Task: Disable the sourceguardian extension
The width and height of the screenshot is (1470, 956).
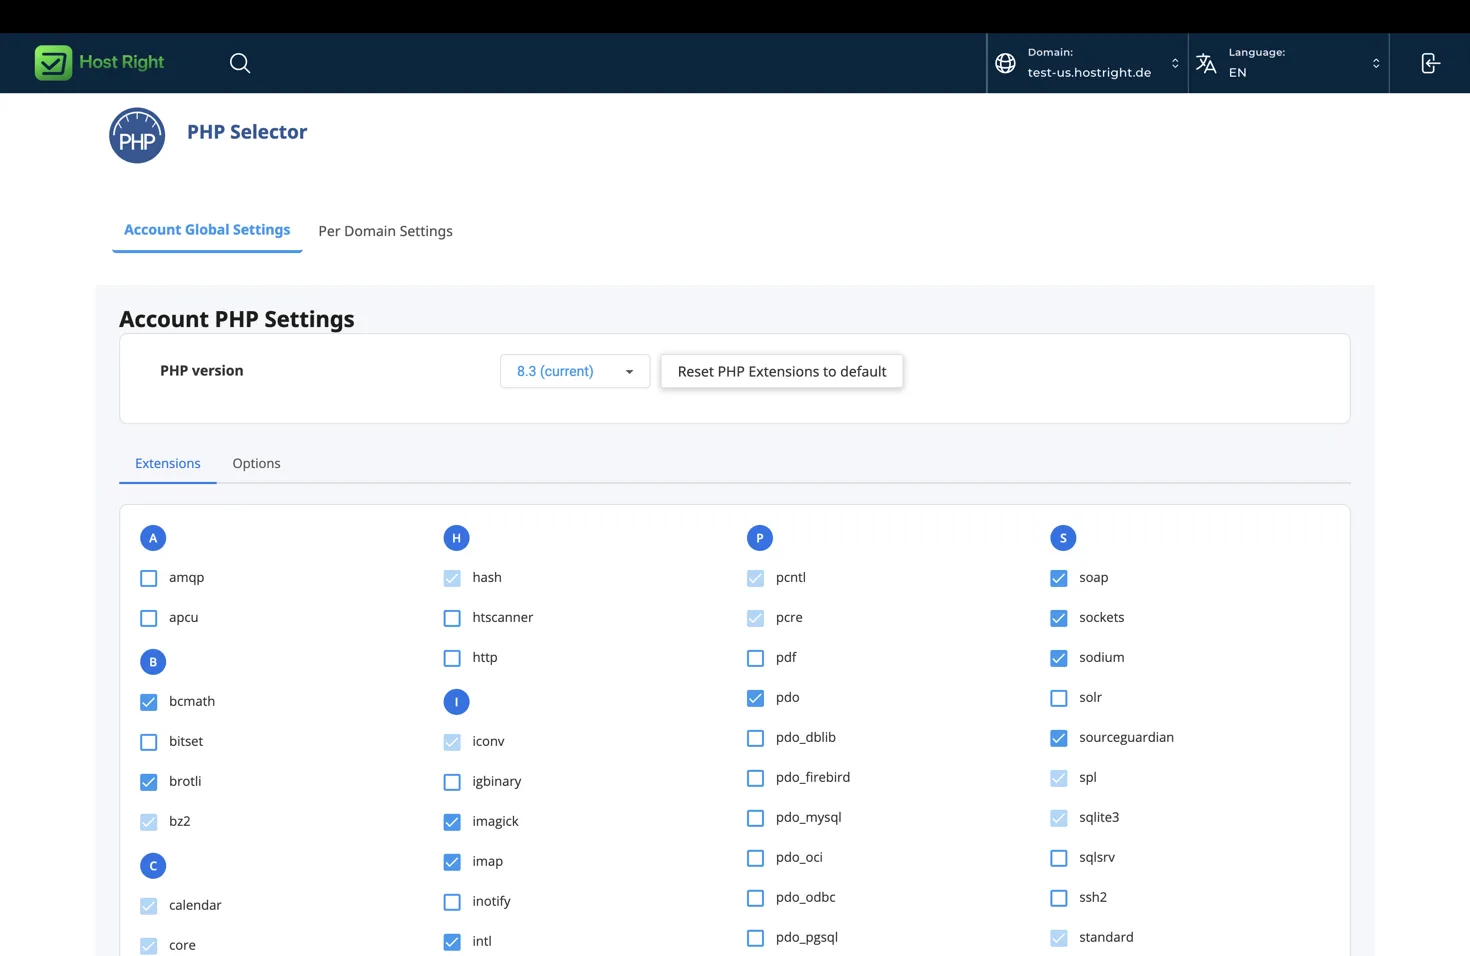Action: tap(1059, 738)
